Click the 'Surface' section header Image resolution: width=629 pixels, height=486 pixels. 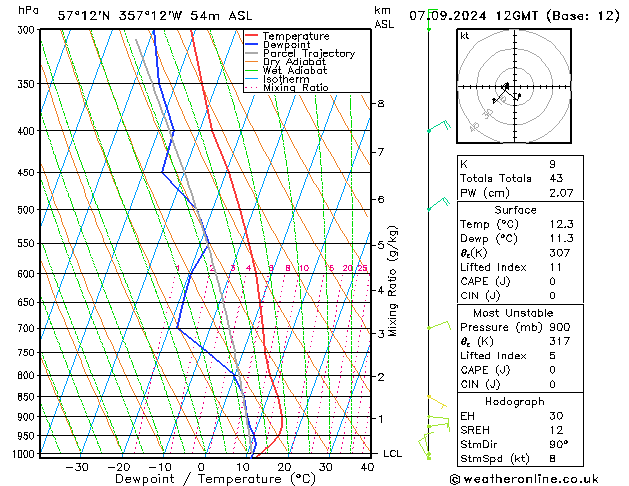[x=514, y=211]
